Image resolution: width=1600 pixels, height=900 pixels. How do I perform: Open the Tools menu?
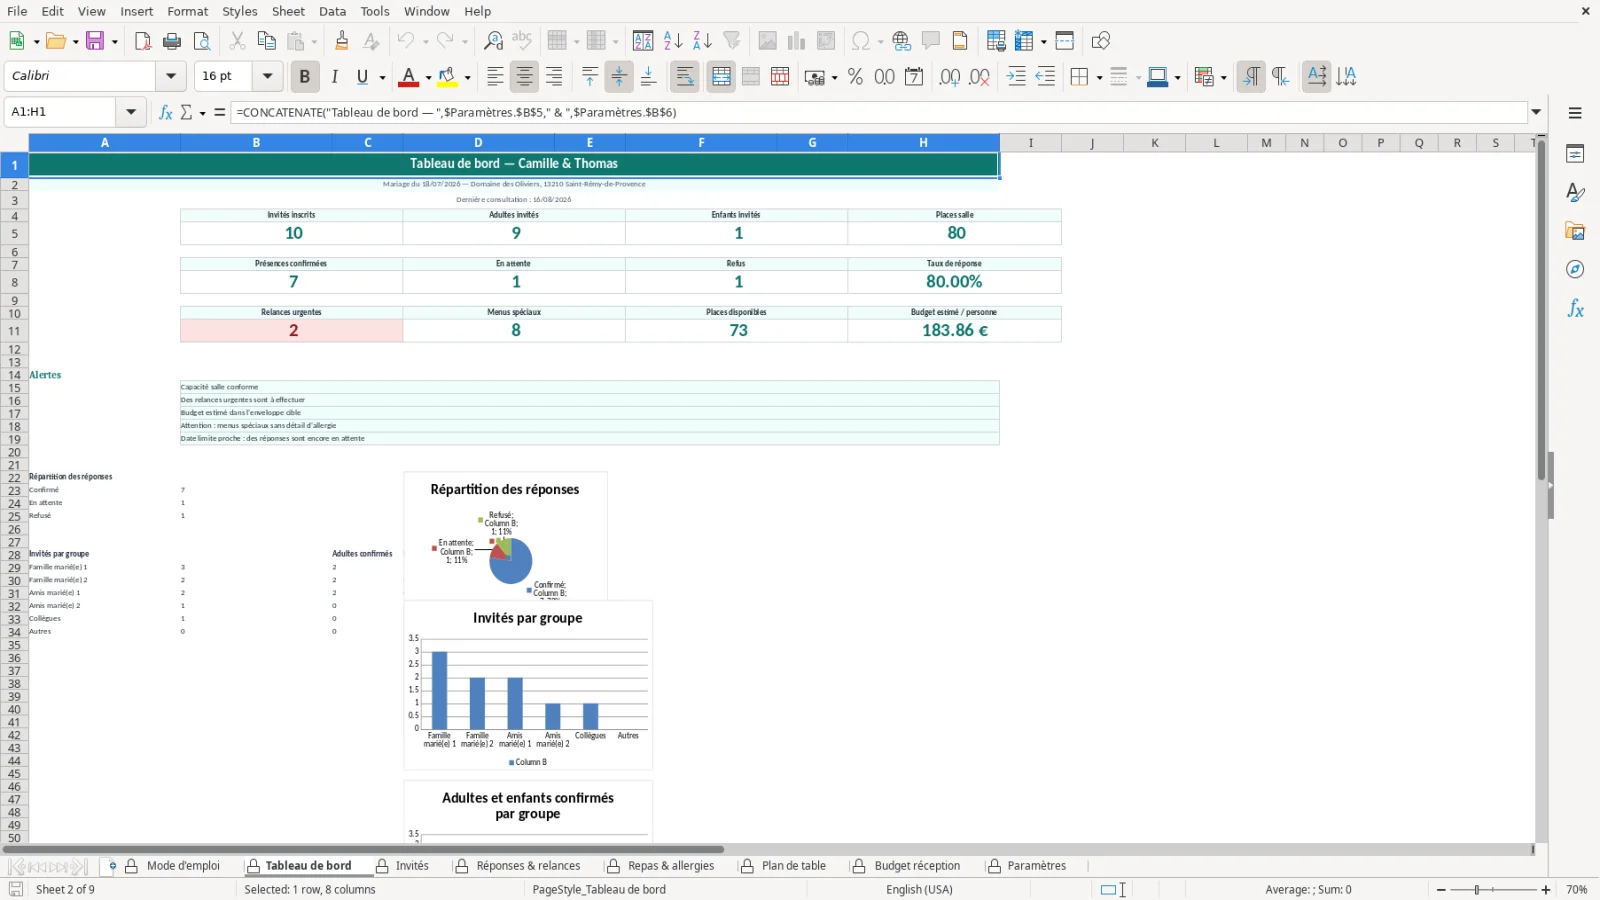pyautogui.click(x=375, y=11)
